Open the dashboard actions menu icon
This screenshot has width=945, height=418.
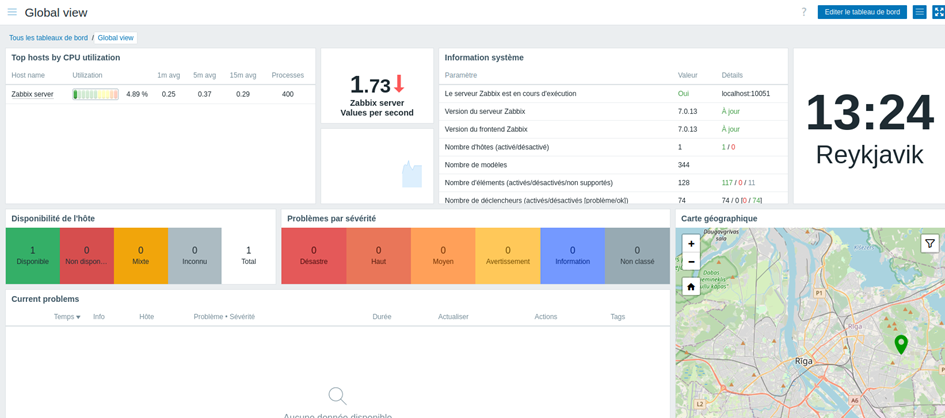(x=919, y=12)
